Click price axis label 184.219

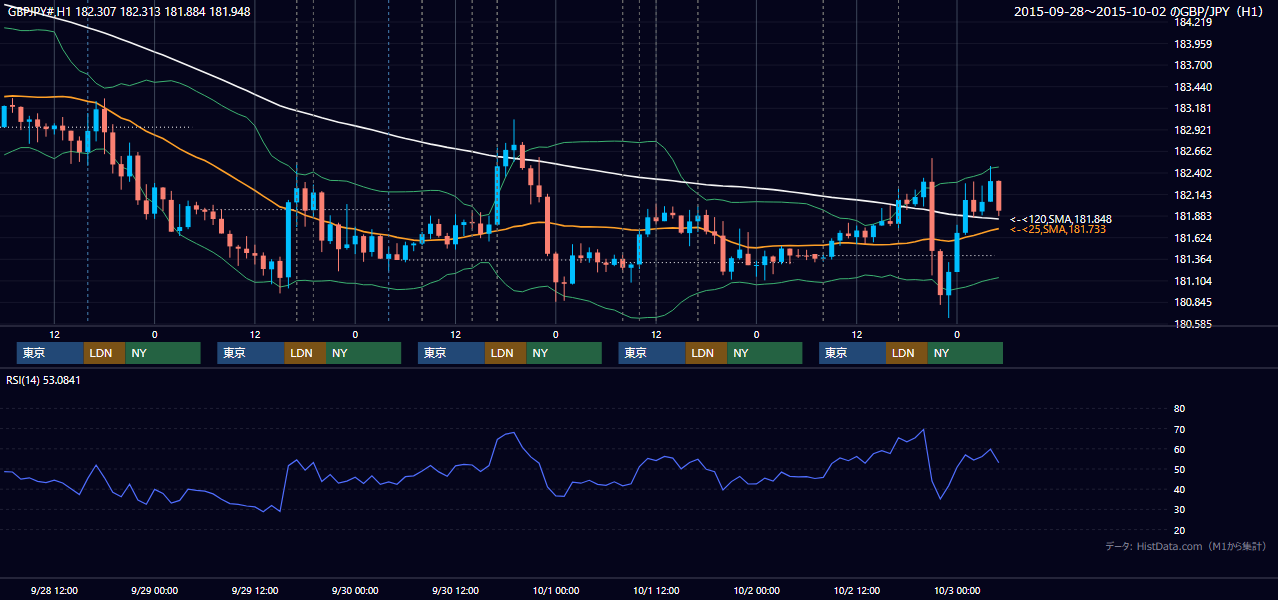coord(1192,22)
